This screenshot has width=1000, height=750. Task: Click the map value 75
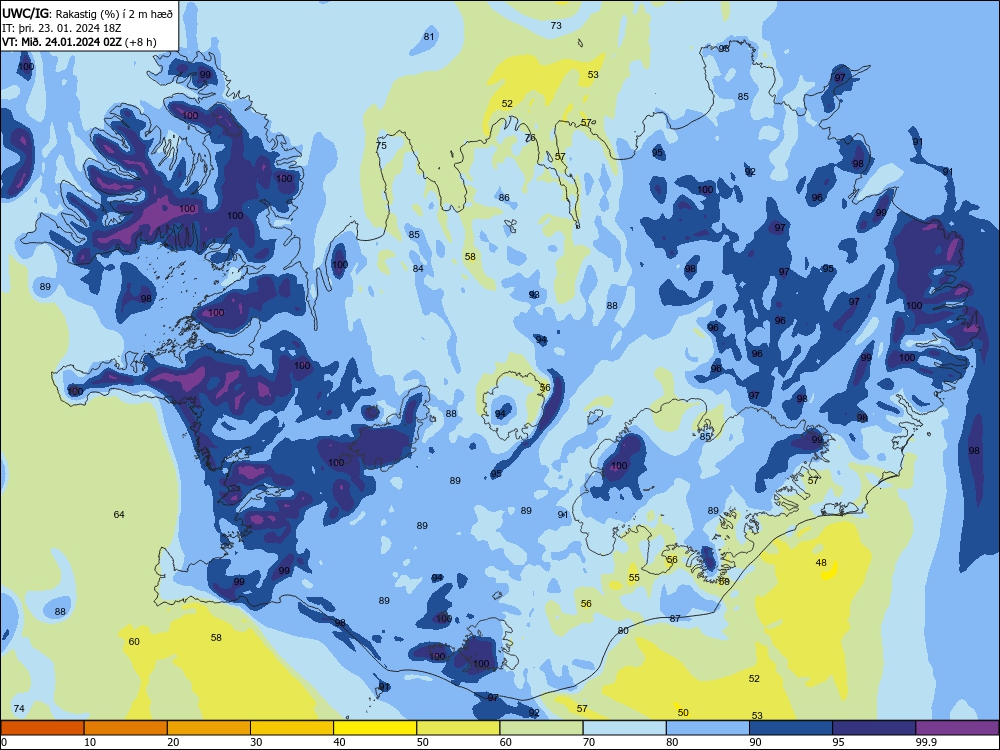(x=381, y=145)
